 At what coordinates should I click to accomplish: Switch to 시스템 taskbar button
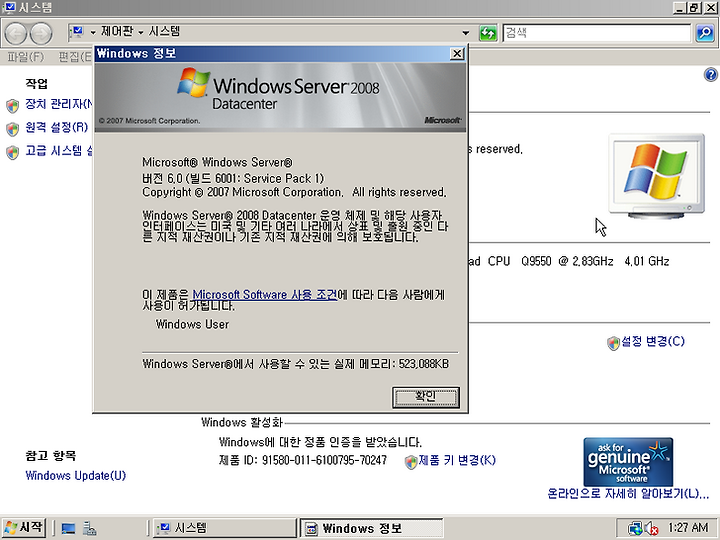click(225, 528)
